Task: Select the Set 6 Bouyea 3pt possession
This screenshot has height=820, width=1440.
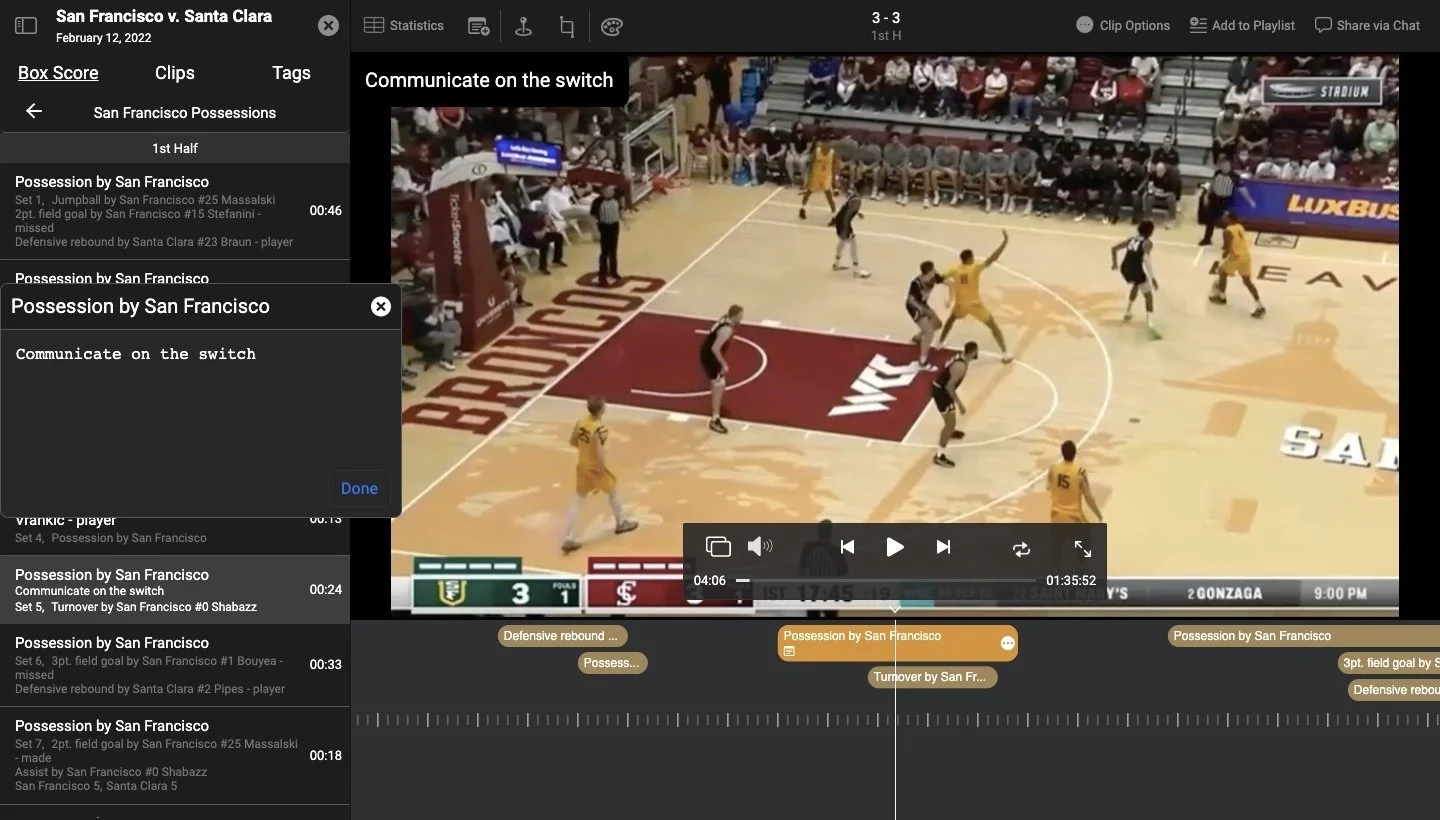Action: click(175, 665)
